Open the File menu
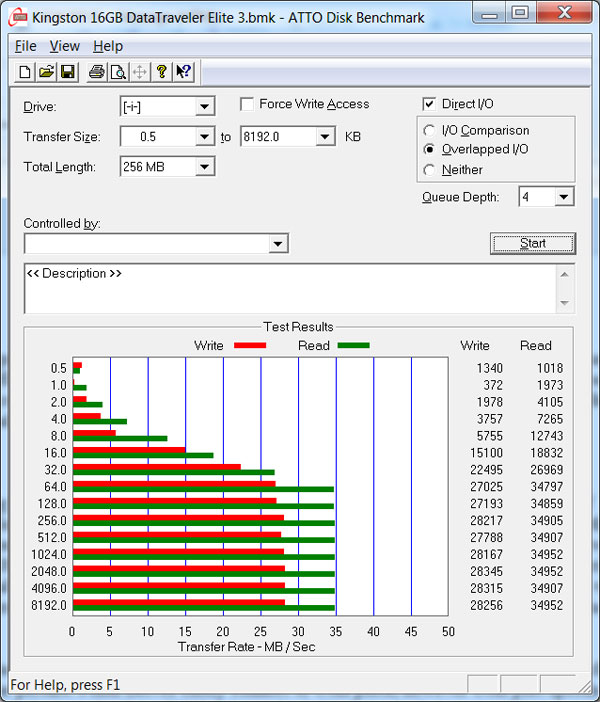Image resolution: width=600 pixels, height=702 pixels. 26,46
